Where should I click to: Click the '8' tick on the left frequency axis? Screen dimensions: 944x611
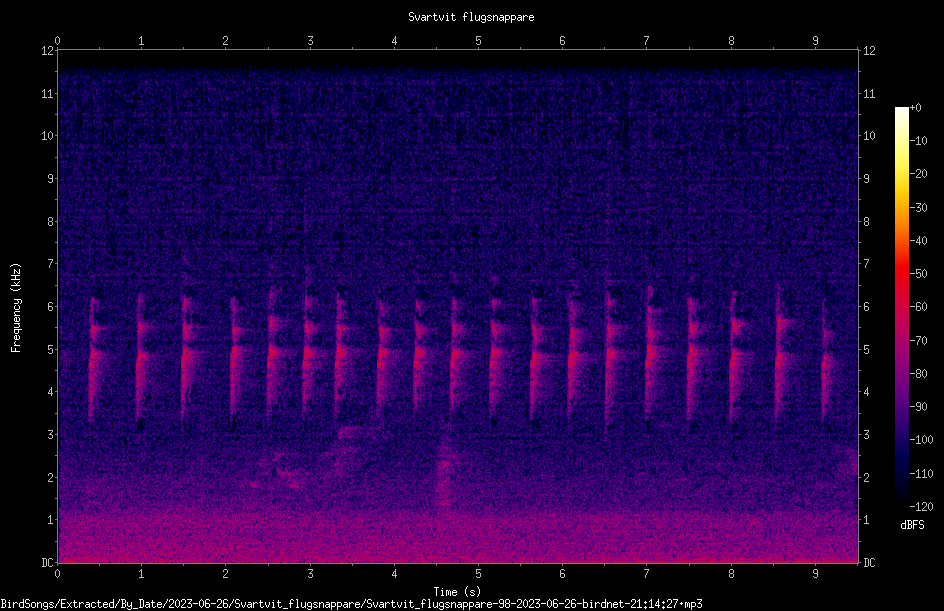click(x=51, y=222)
